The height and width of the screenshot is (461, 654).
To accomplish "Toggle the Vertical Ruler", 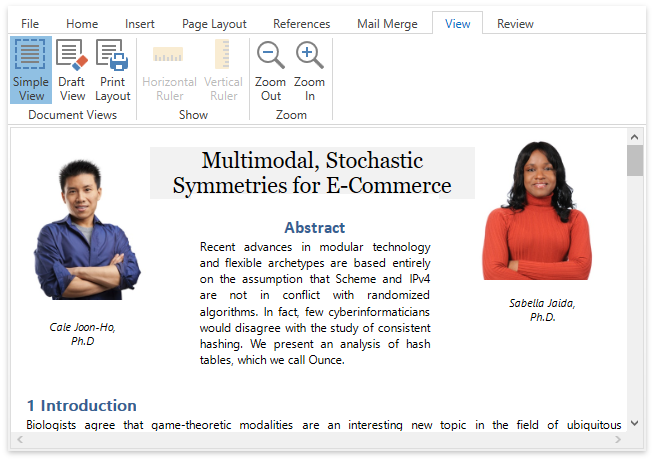I will tap(223, 70).
